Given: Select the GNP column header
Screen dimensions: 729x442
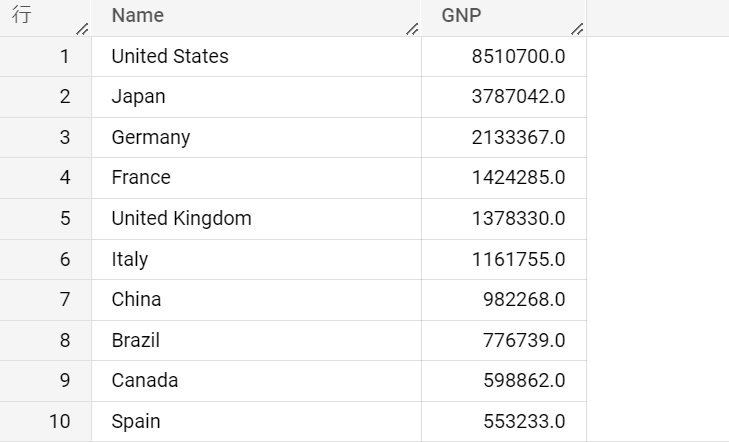Looking at the screenshot, I should (504, 18).
